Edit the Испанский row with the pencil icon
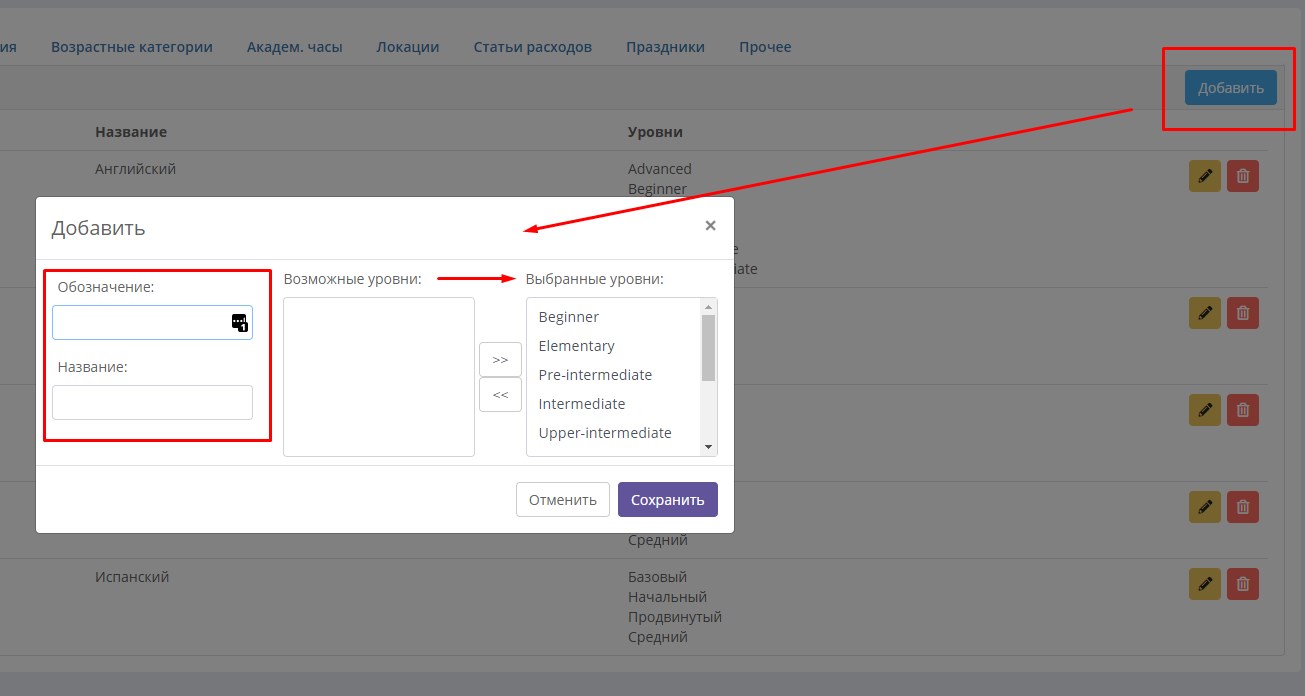 (1205, 584)
